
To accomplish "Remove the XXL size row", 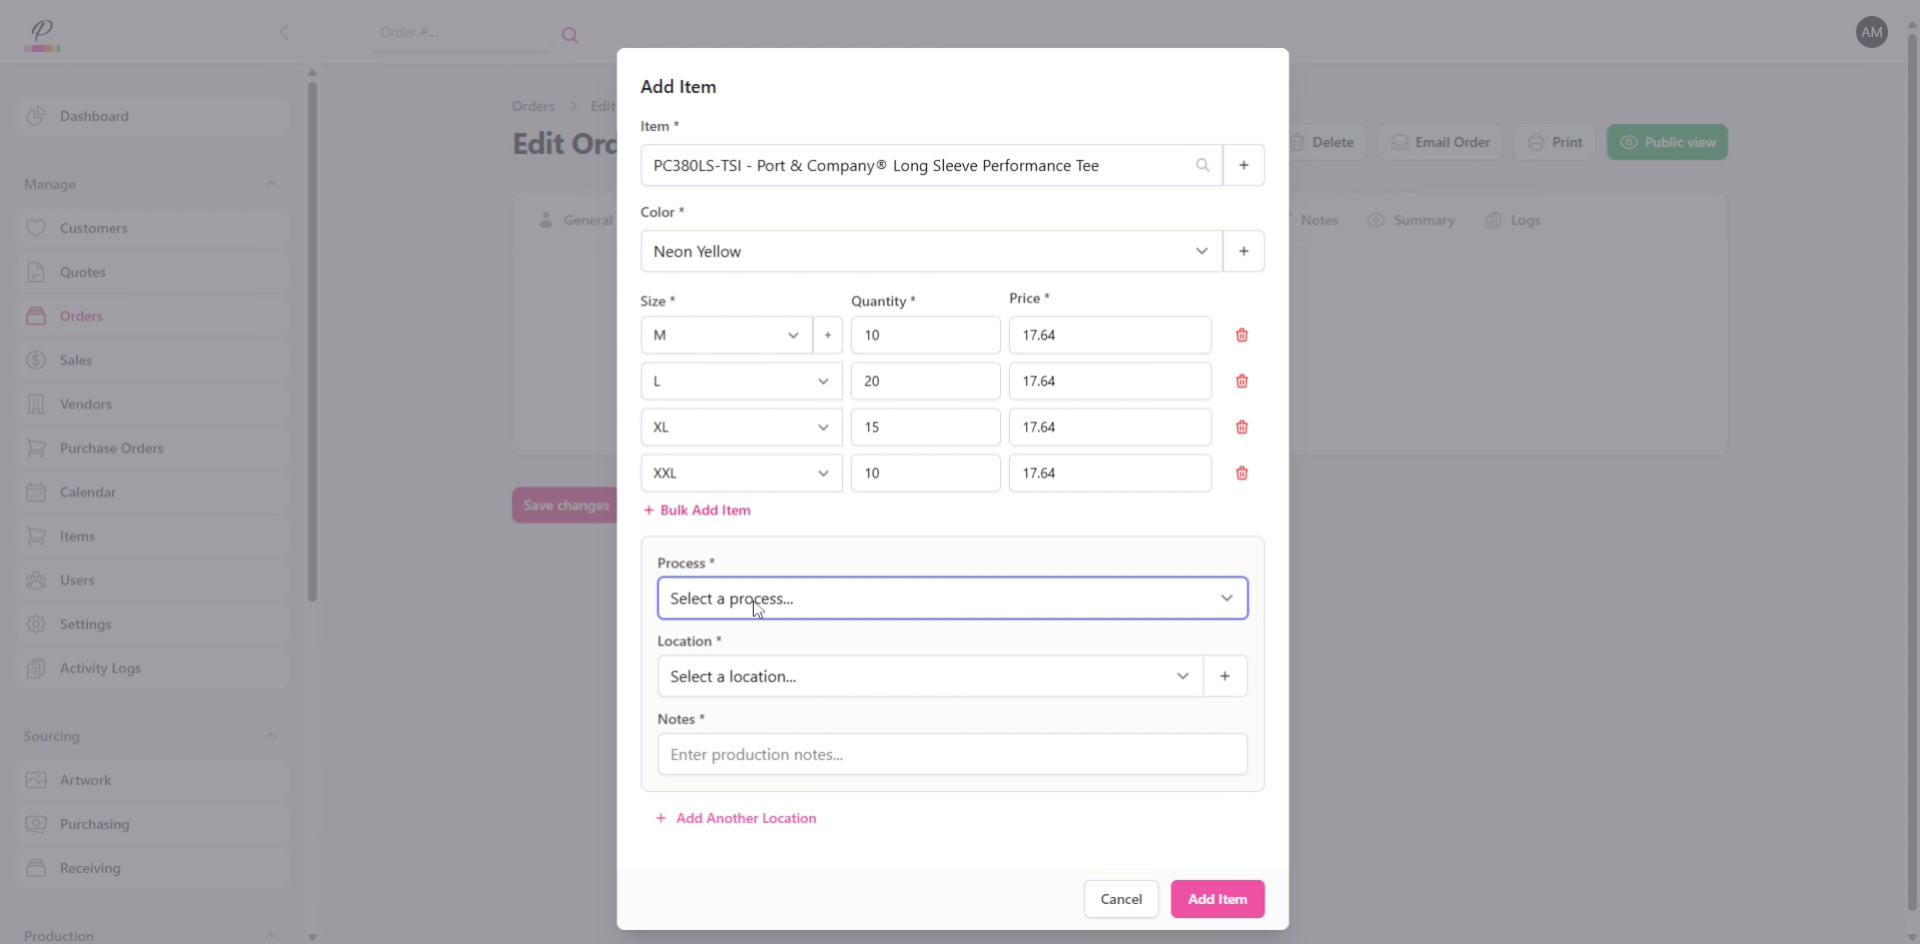I will (1241, 472).
